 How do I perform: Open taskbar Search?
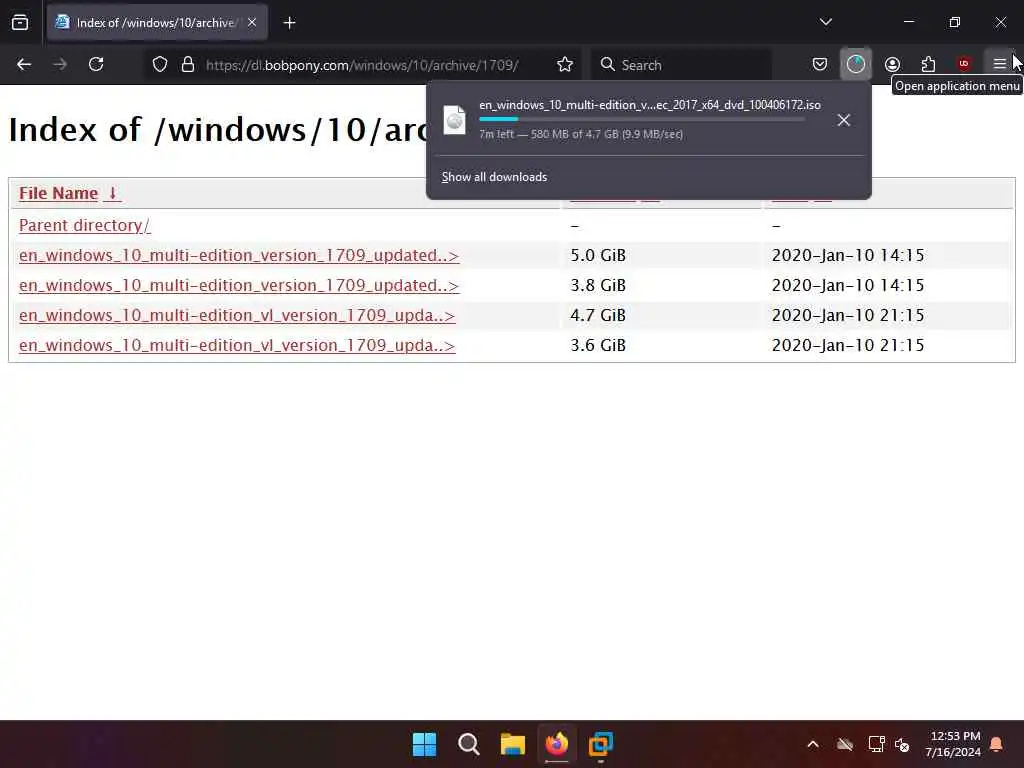click(468, 744)
